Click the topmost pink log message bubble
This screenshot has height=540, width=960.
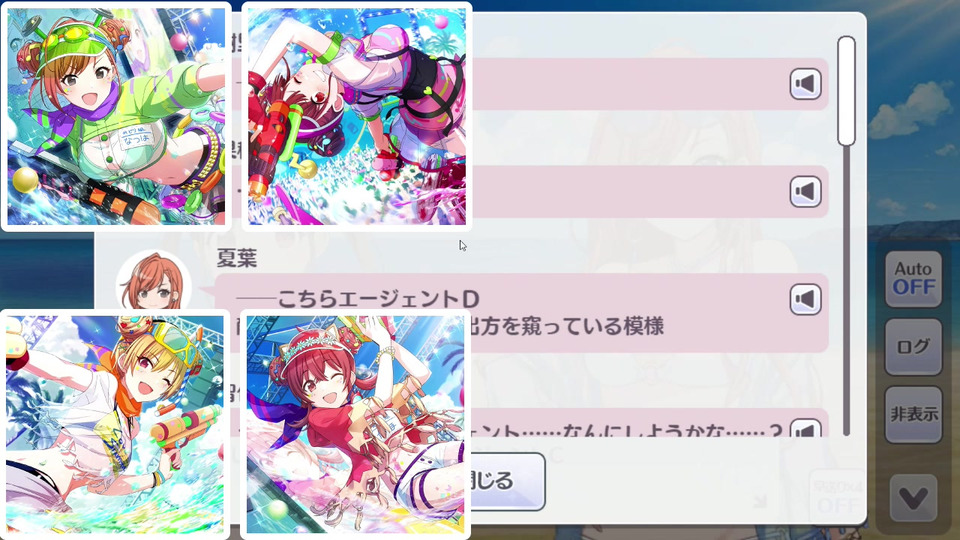[x=649, y=84]
